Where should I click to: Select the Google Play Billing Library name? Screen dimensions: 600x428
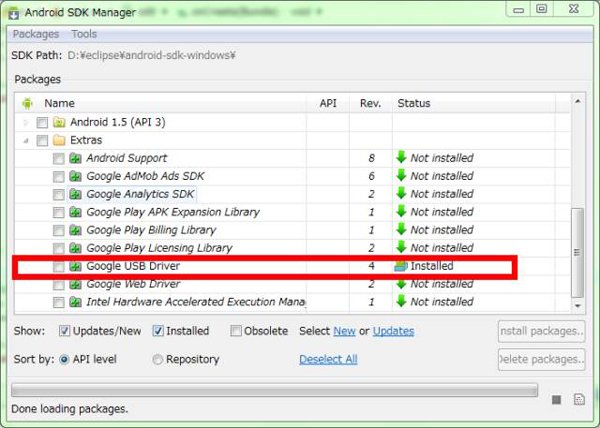pyautogui.click(x=151, y=230)
